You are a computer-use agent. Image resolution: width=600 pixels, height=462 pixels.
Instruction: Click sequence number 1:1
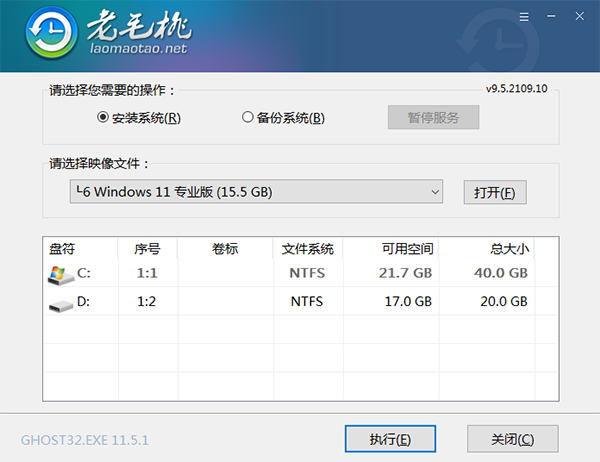click(147, 273)
